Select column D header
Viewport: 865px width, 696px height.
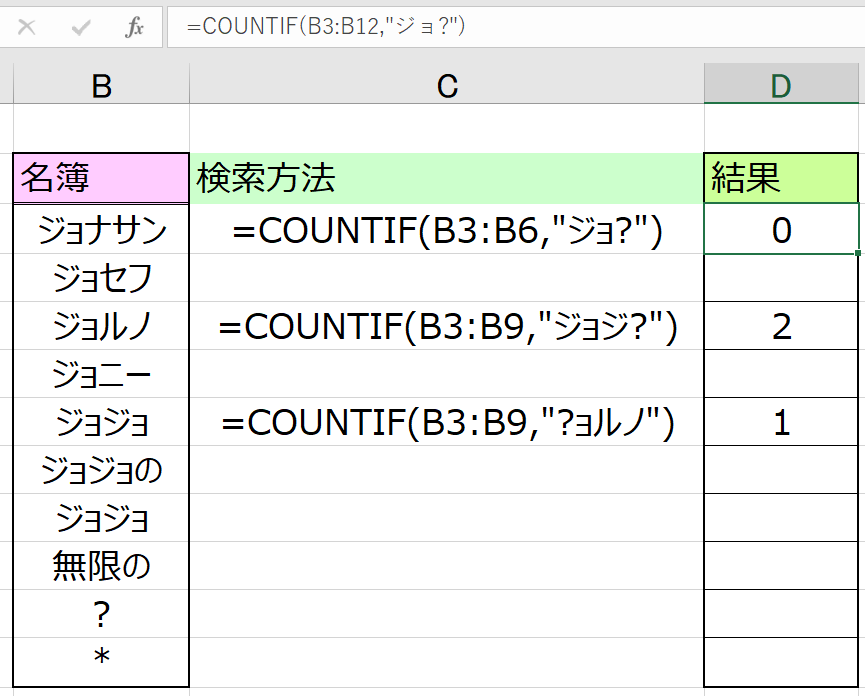(781, 85)
